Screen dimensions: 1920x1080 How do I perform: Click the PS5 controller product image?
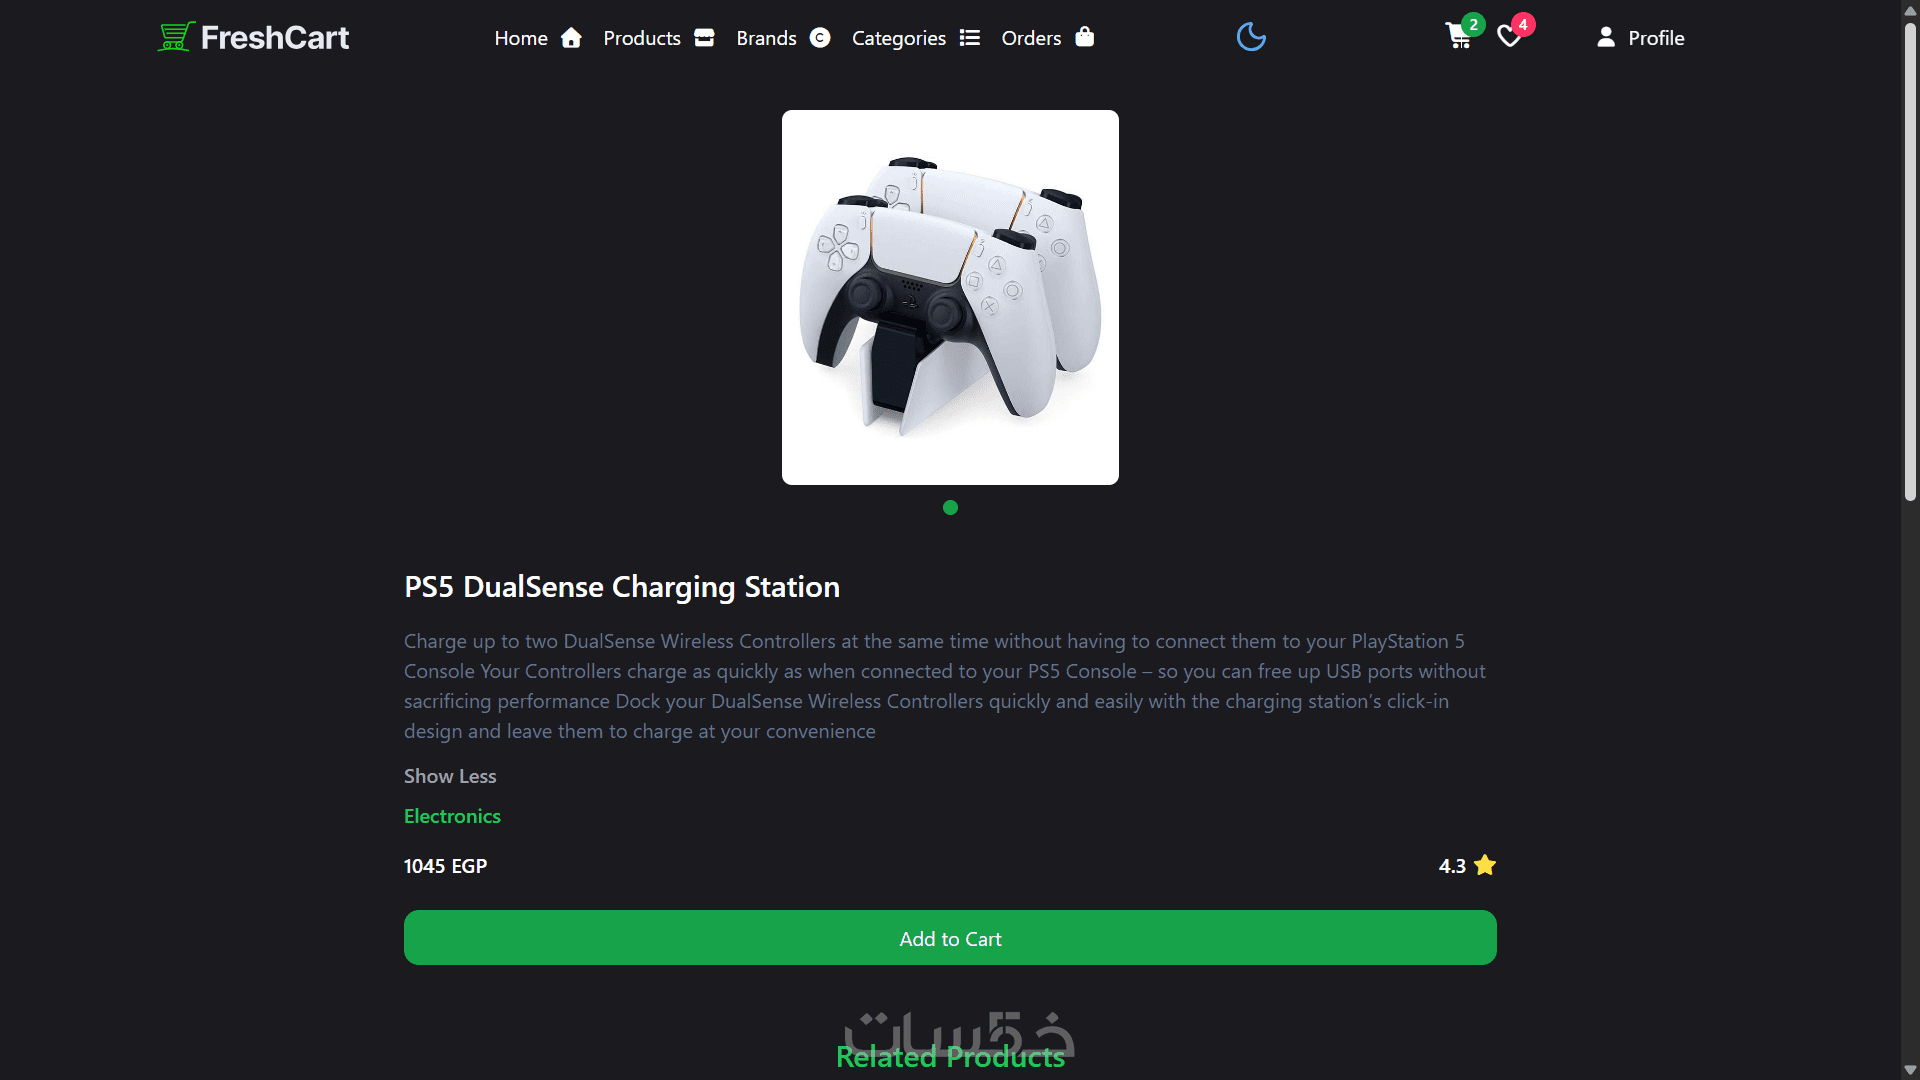pyautogui.click(x=950, y=297)
